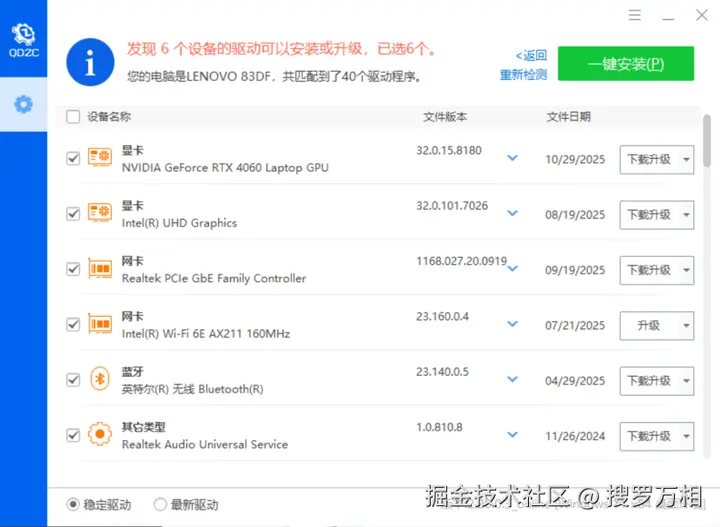Click the NVIDIA GeForce RTX 4060 graphics card icon
This screenshot has height=527, width=720.
click(x=100, y=157)
